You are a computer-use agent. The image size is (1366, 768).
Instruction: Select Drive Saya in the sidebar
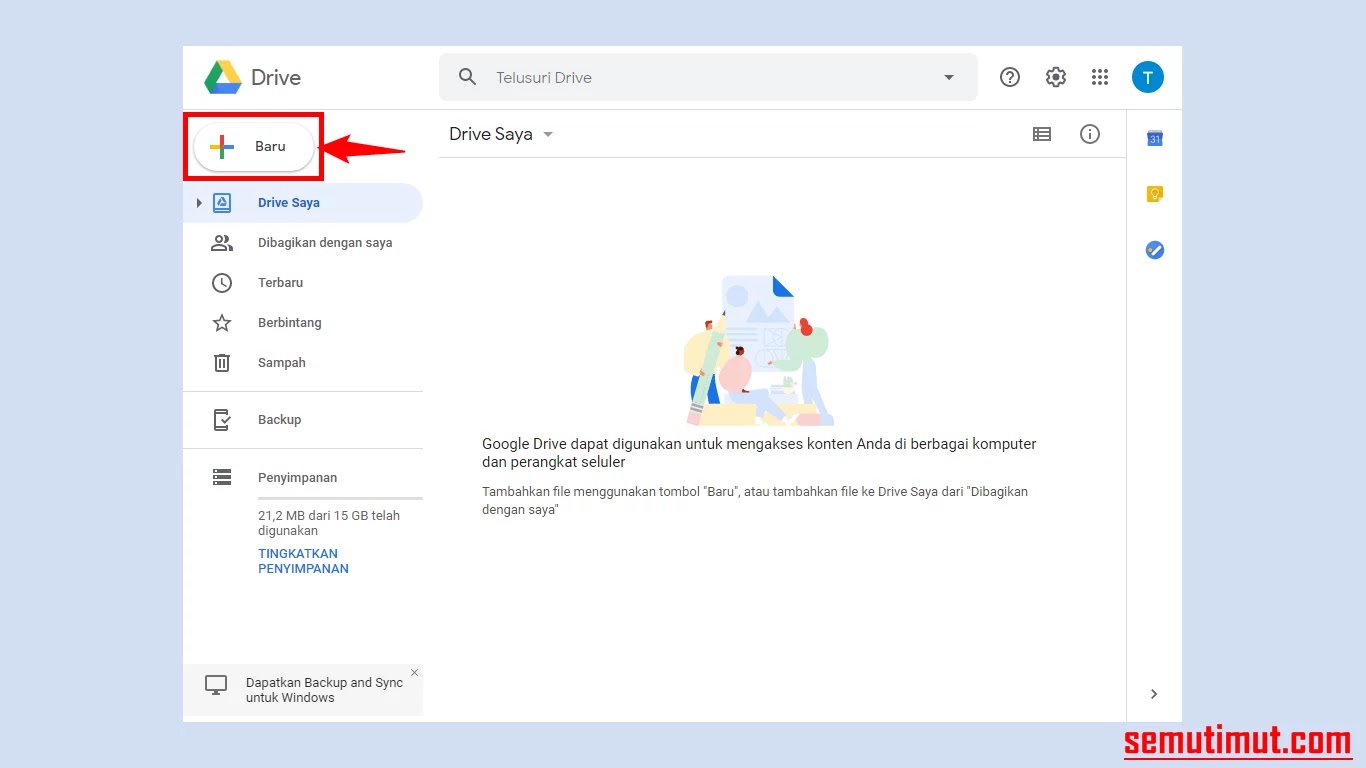pos(303,203)
